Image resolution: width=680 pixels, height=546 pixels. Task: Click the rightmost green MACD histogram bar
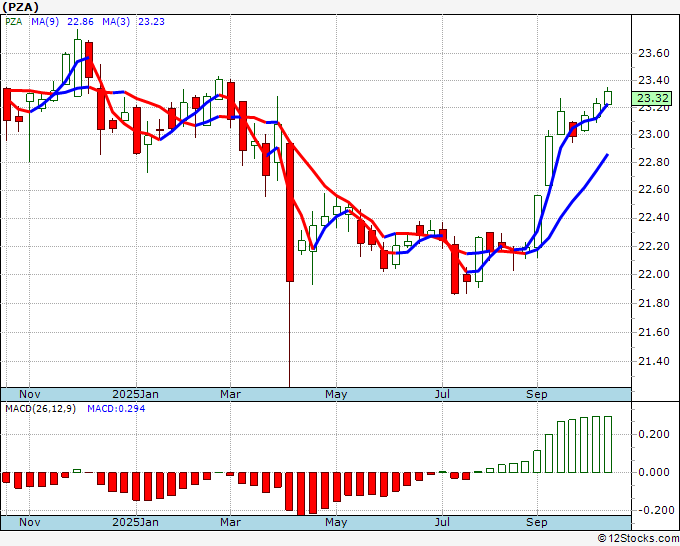point(604,444)
